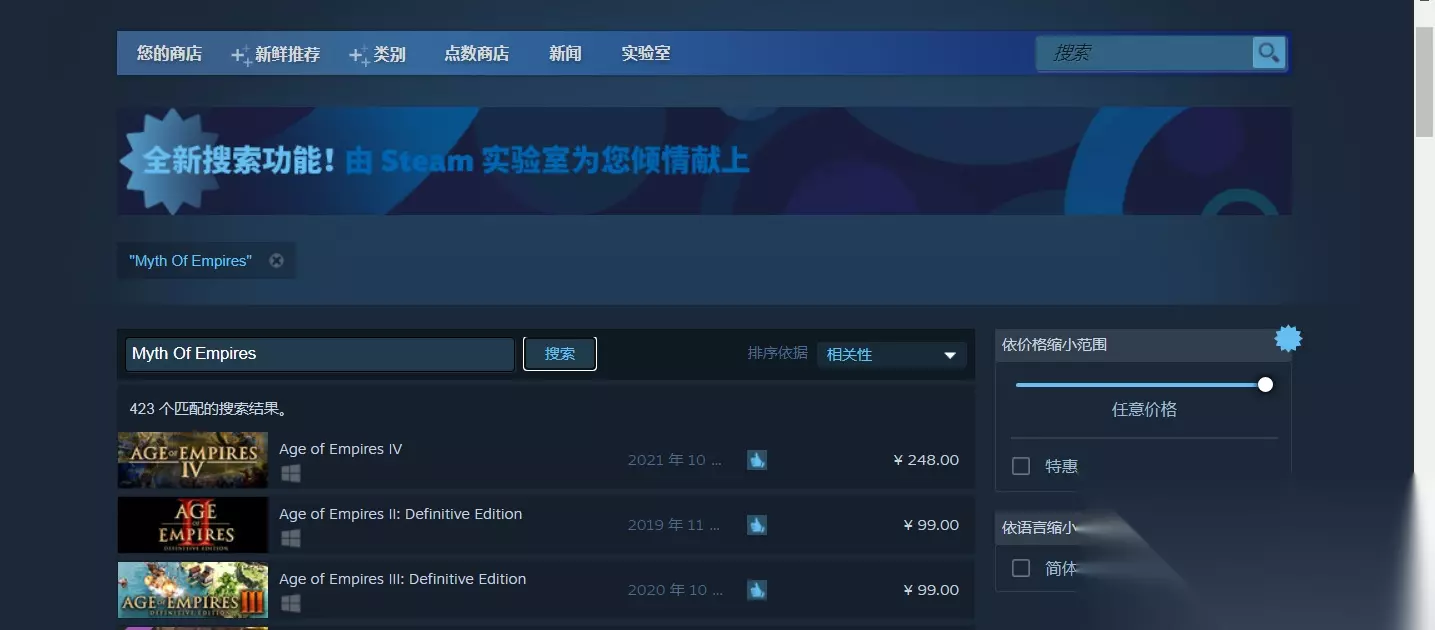Click the 搜索 button
This screenshot has width=1435, height=630.
[560, 354]
